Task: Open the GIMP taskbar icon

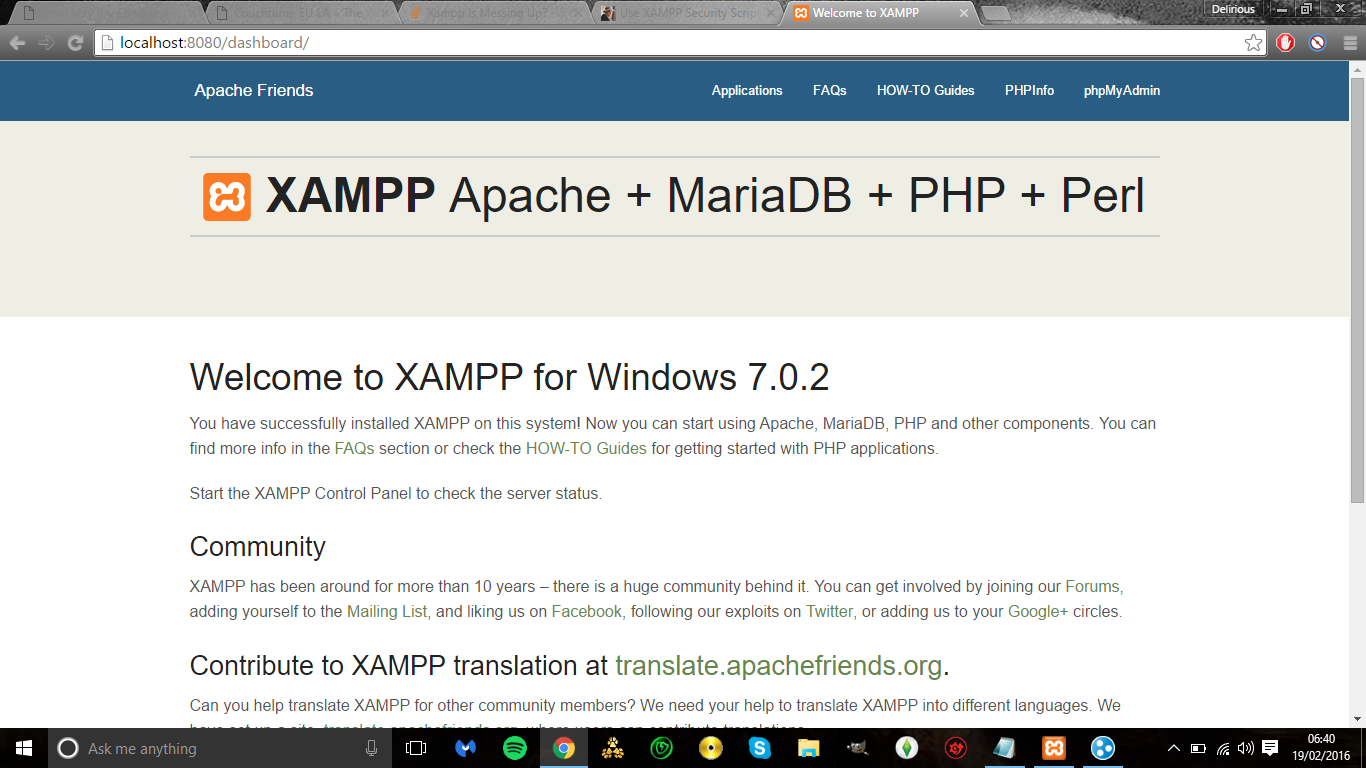Action: [858, 748]
